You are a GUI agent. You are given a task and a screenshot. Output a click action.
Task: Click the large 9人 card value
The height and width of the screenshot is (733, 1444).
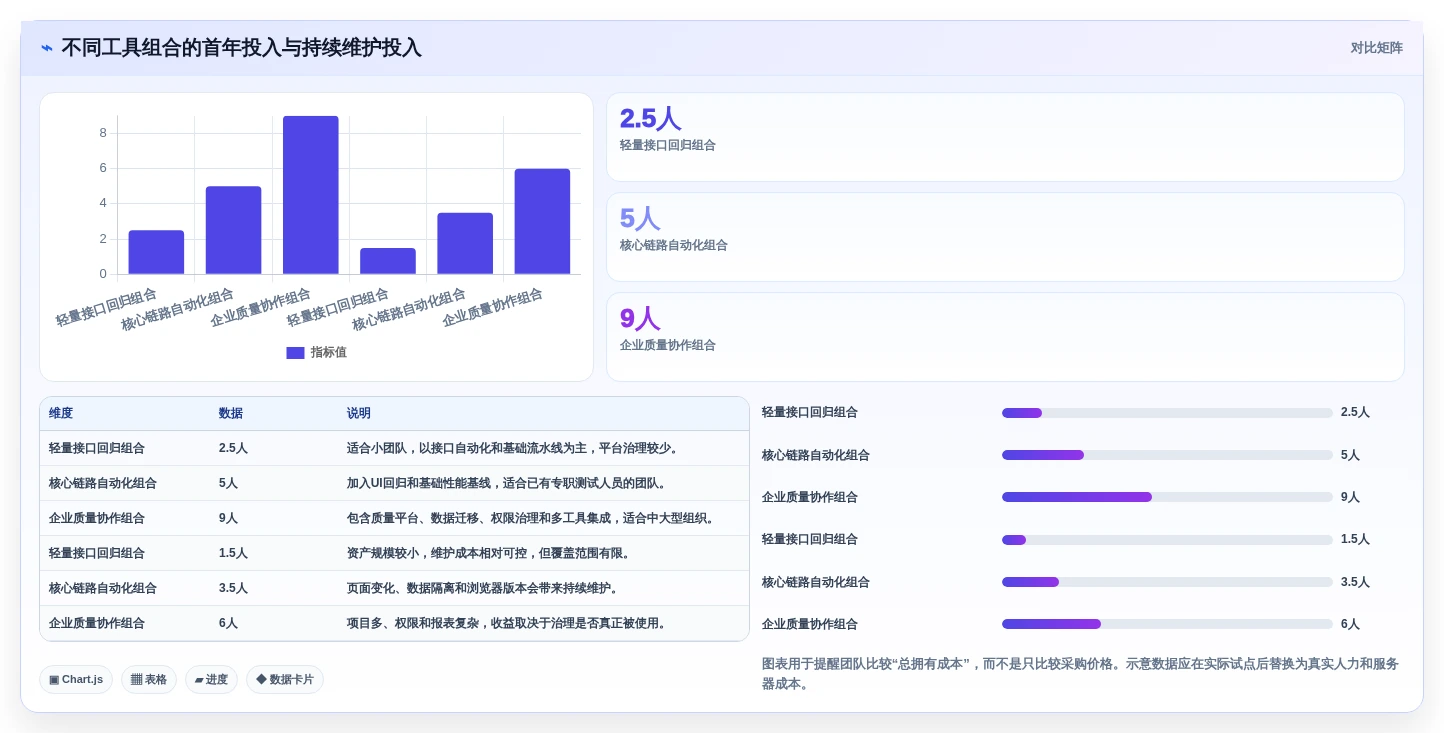tap(640, 319)
